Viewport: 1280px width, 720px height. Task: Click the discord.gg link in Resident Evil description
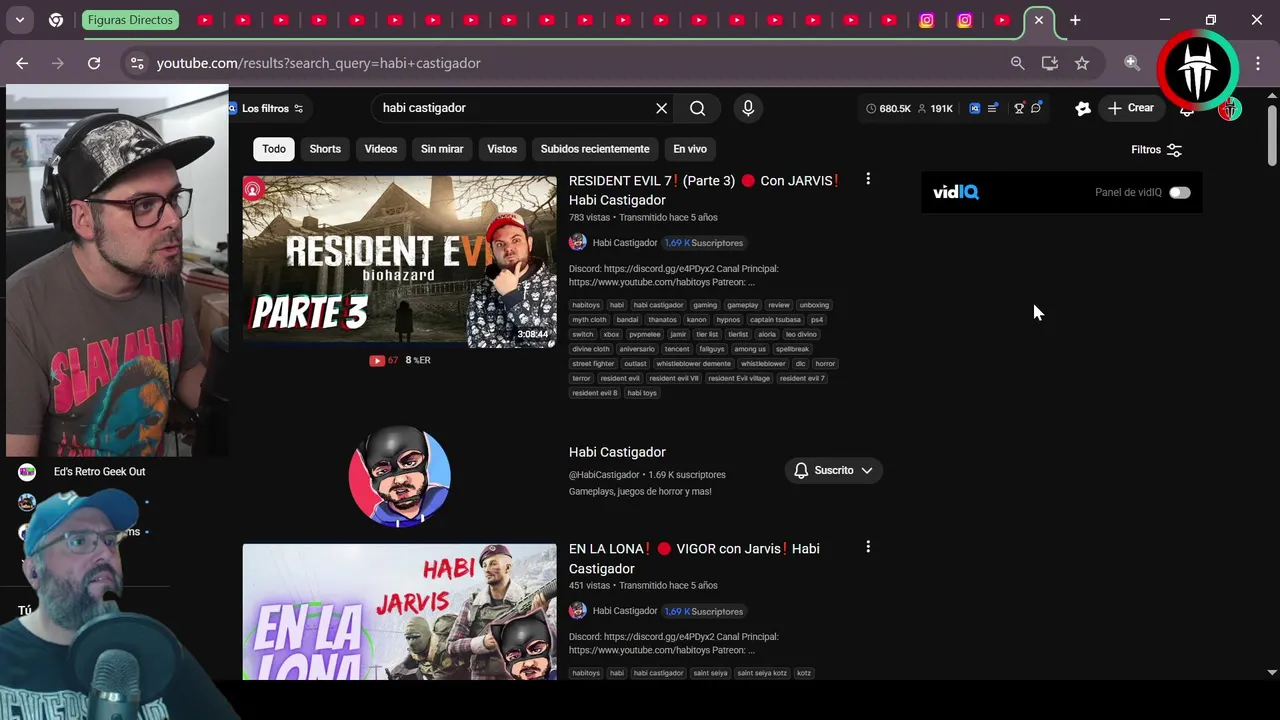pyautogui.click(x=657, y=268)
